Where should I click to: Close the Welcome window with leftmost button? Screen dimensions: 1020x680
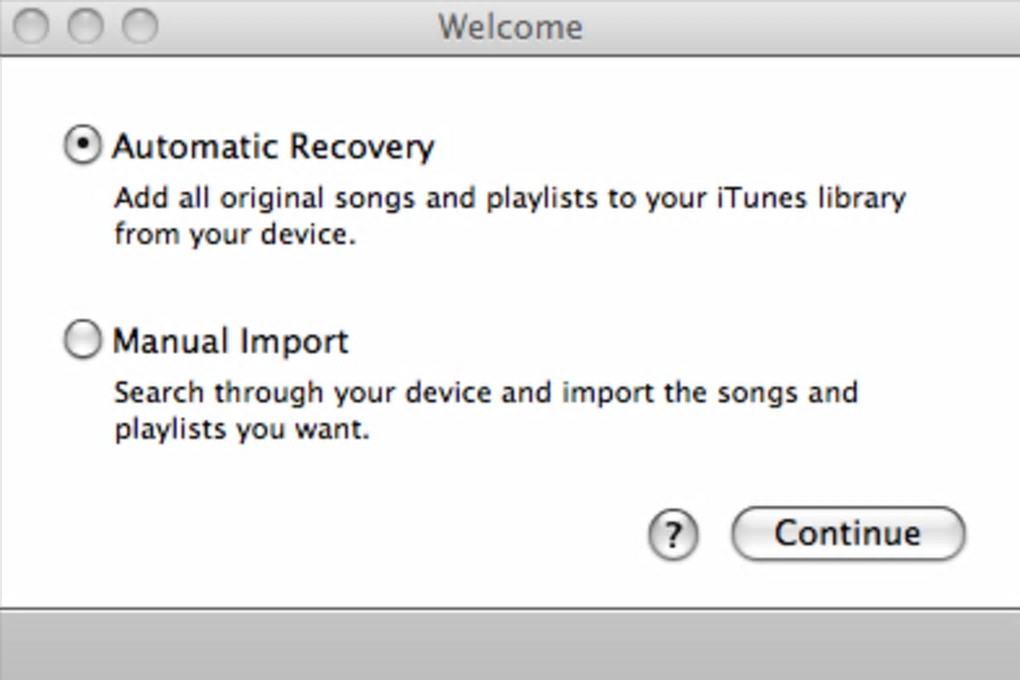pyautogui.click(x=32, y=27)
